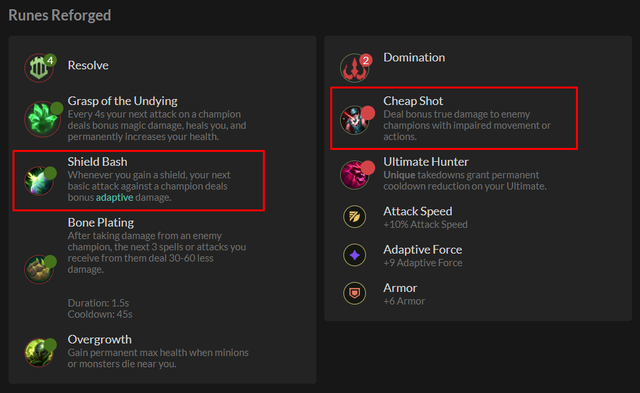640x393 pixels.
Task: Click the 'Duration: 1.5s' text
Action: click(x=98, y=303)
